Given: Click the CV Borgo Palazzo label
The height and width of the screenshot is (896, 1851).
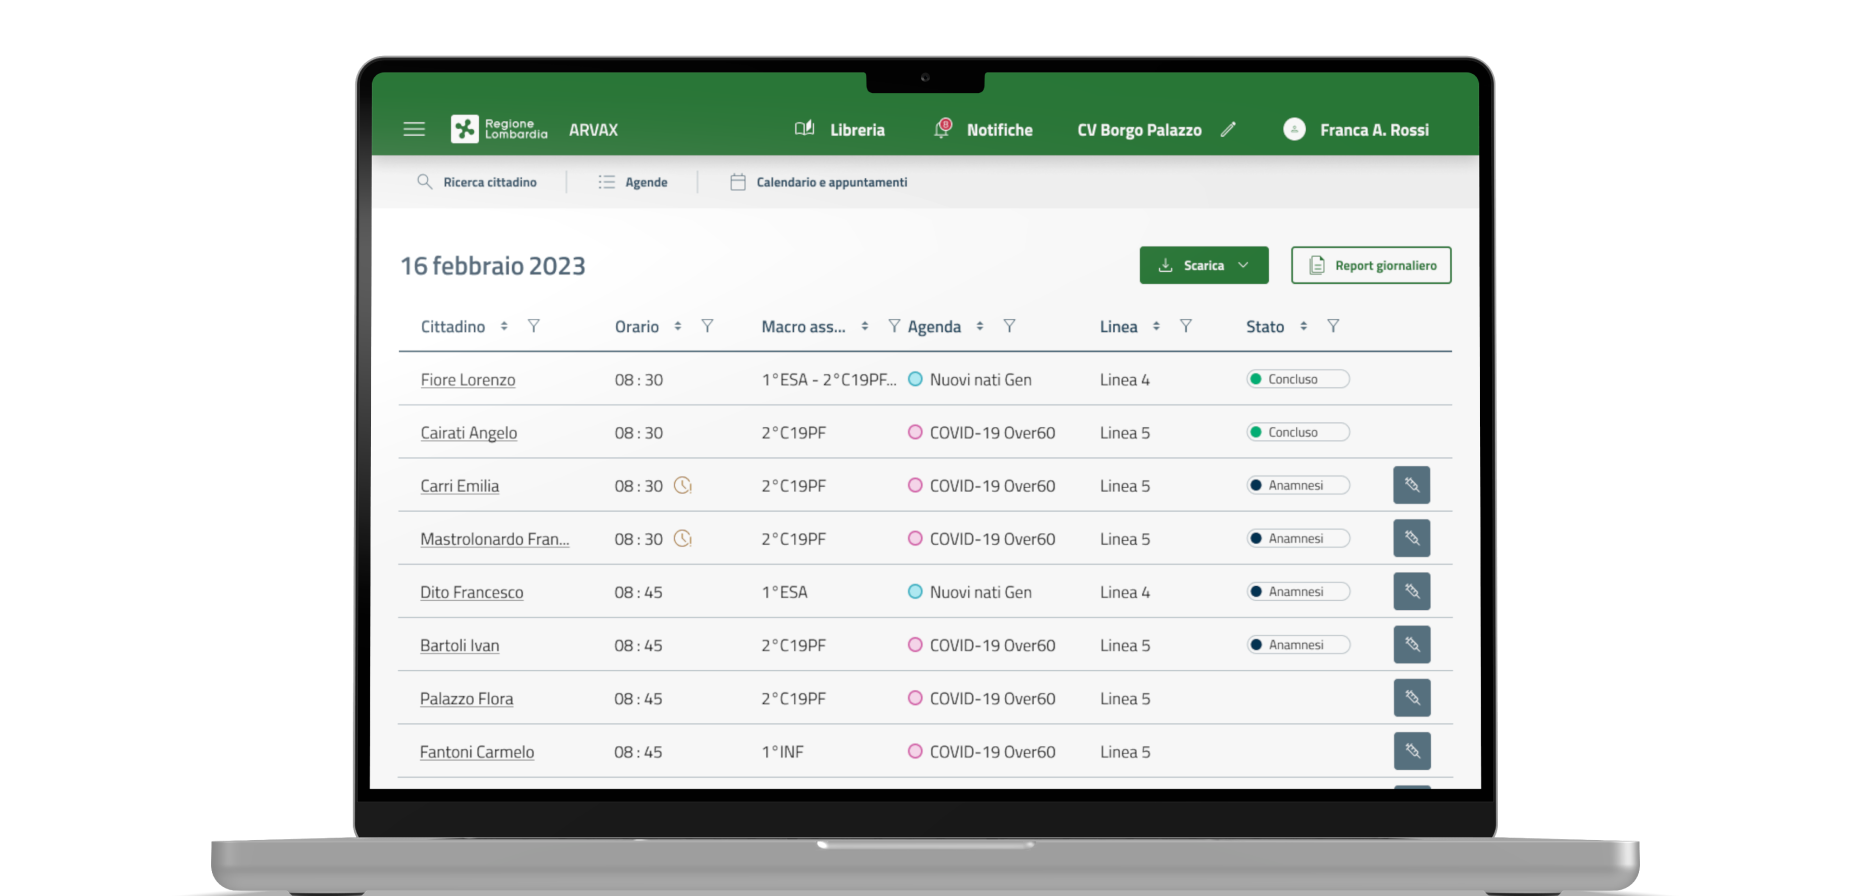Looking at the screenshot, I should [1140, 130].
